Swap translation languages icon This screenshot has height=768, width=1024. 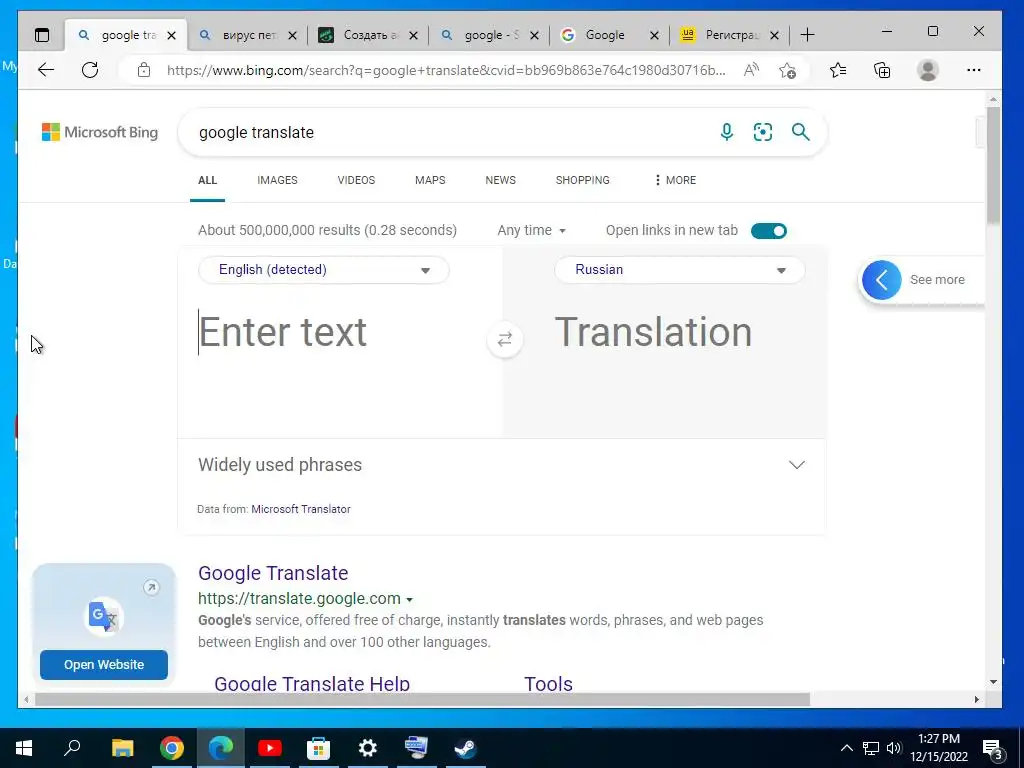[x=505, y=340]
